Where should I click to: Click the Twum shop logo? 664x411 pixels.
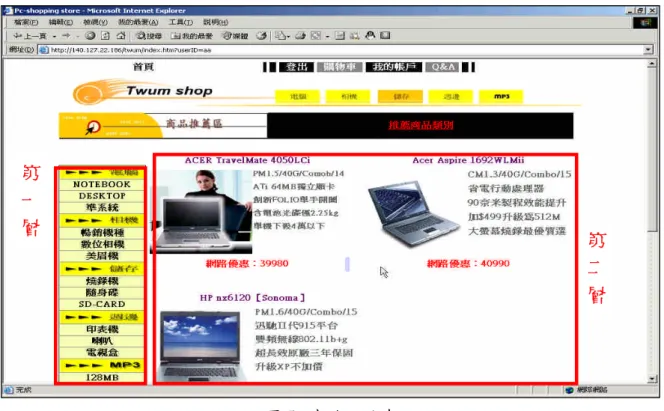tap(144, 91)
